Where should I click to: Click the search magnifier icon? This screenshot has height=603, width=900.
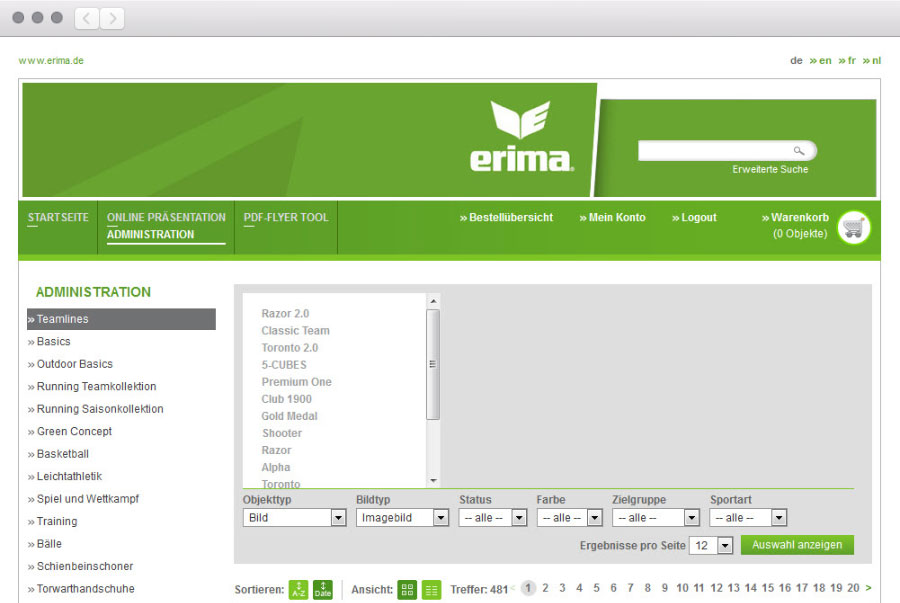(x=798, y=151)
